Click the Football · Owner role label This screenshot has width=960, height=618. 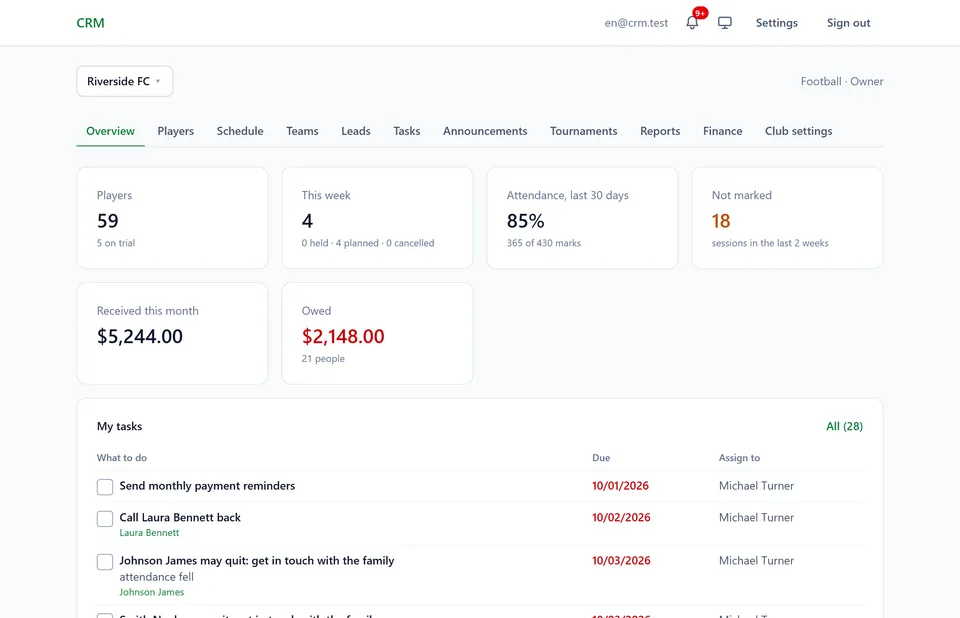coord(842,81)
